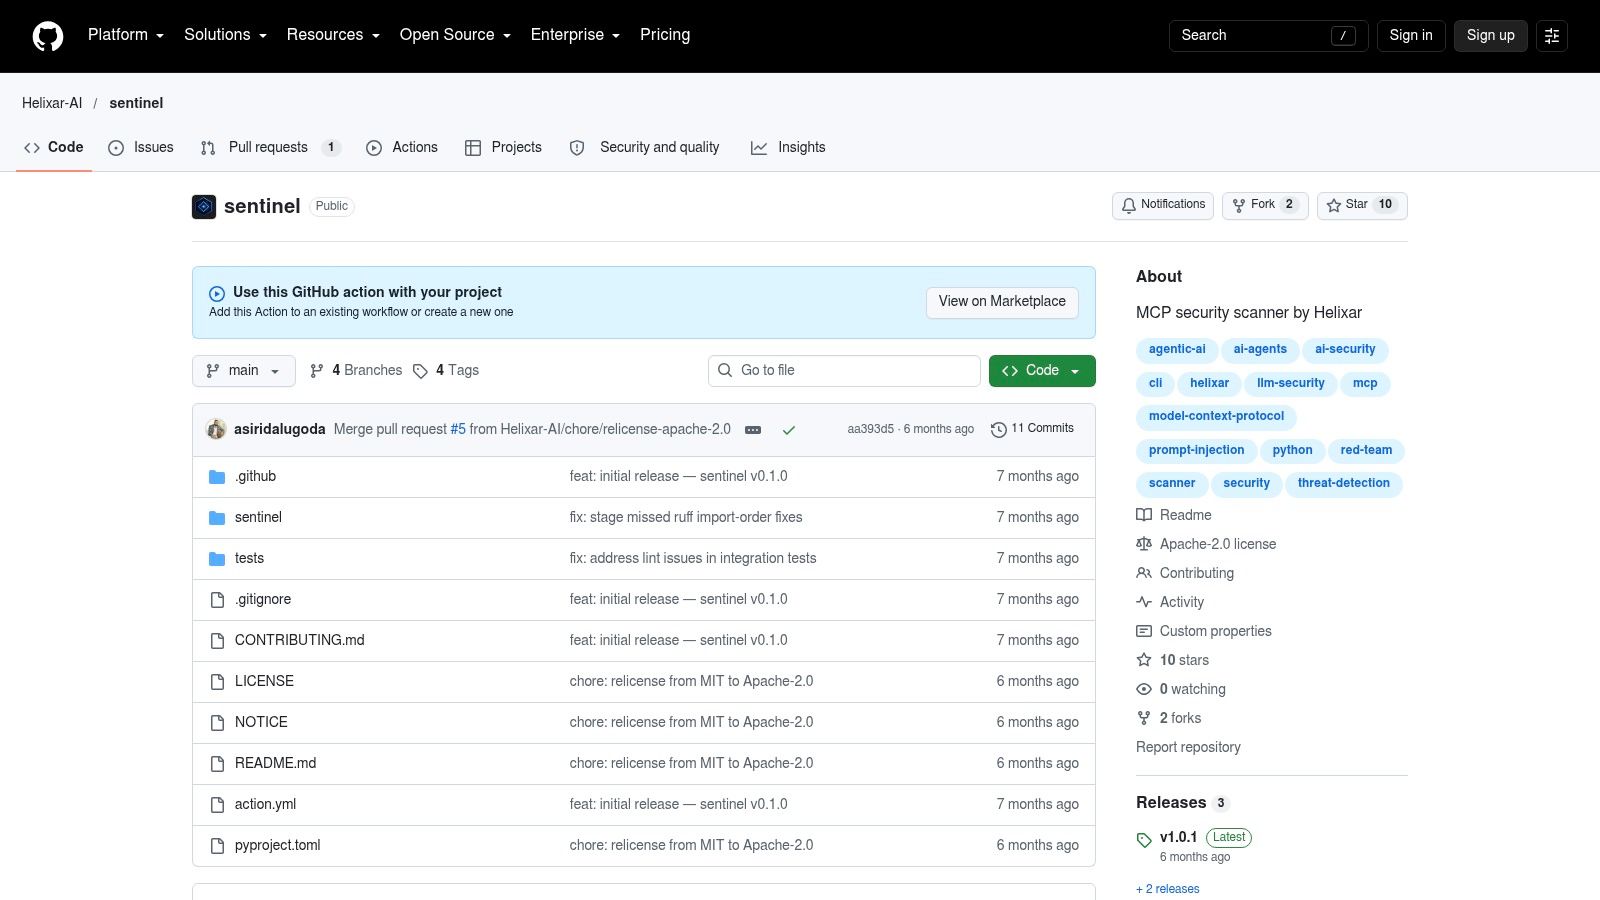Image resolution: width=1600 pixels, height=900 pixels.
Task: Click the tests folder icon
Action: (217, 559)
